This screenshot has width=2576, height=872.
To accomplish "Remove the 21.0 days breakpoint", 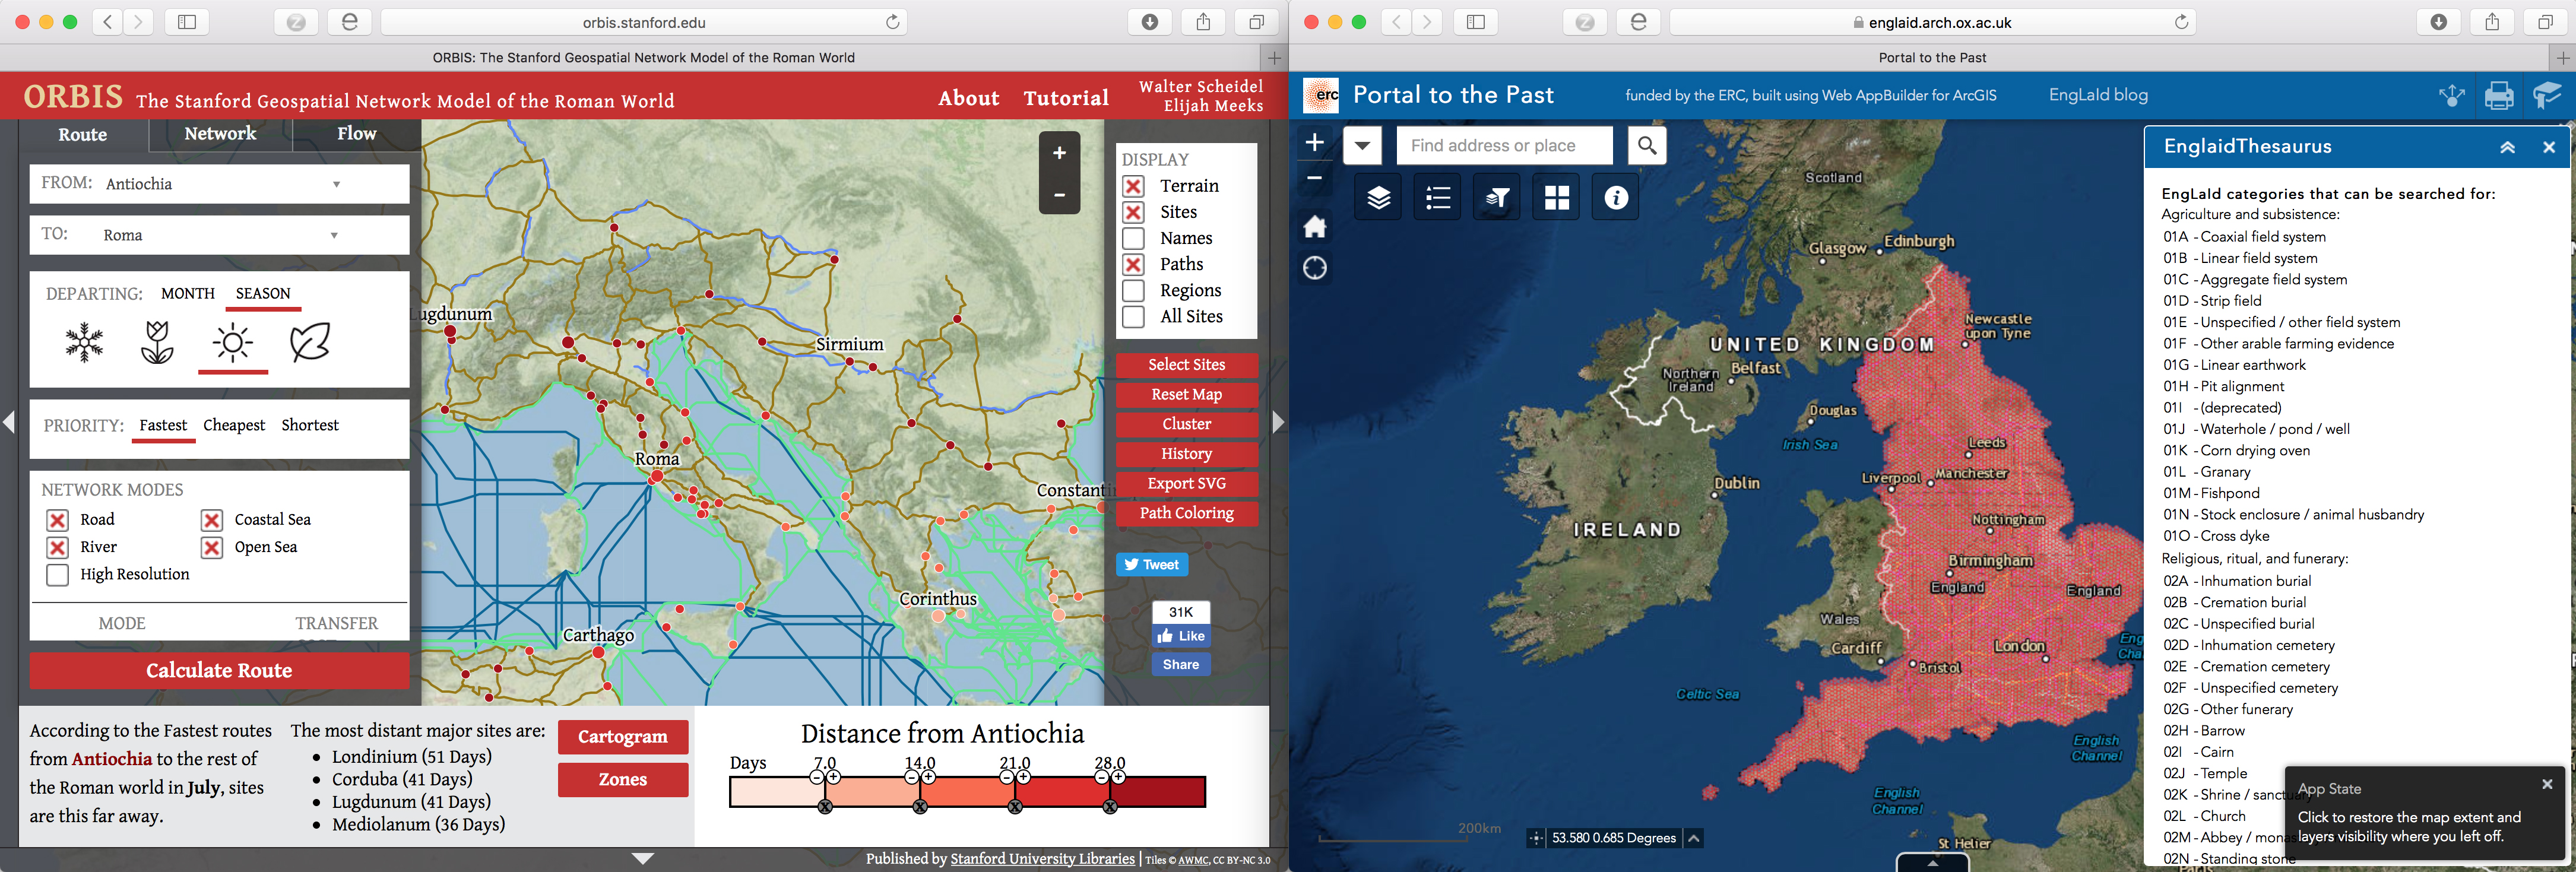I will point(1015,807).
